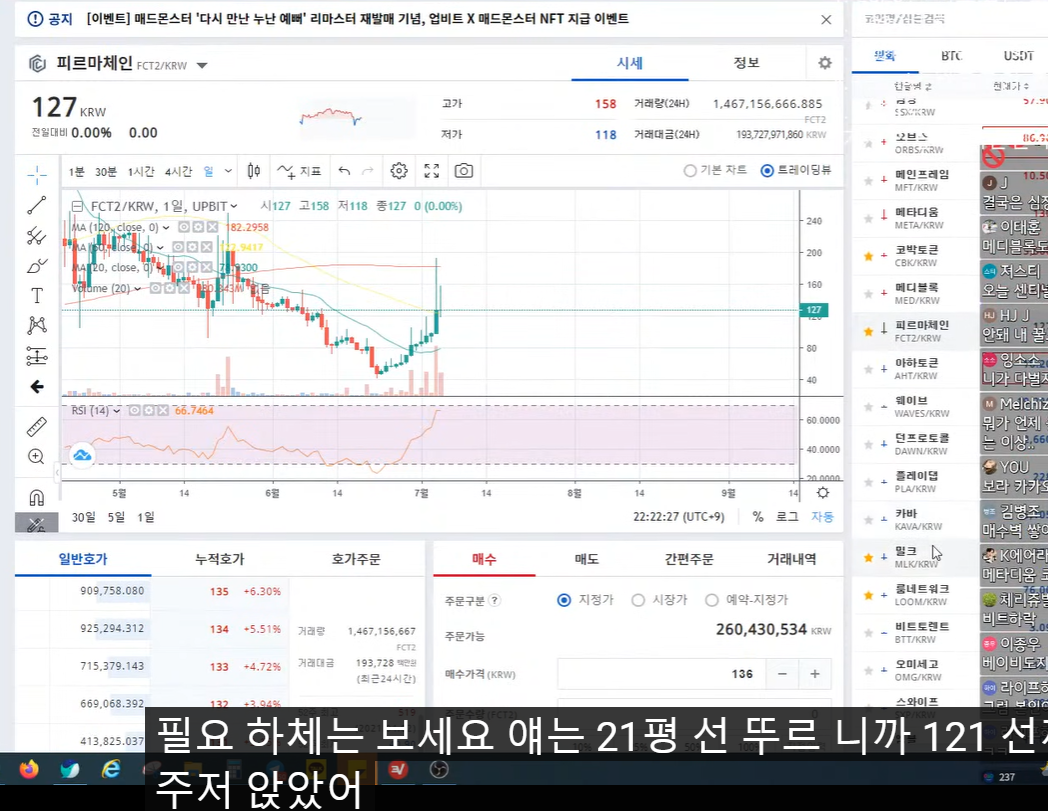1048x811 pixels.
Task: Switch market list to BTC tab
Action: 951,55
